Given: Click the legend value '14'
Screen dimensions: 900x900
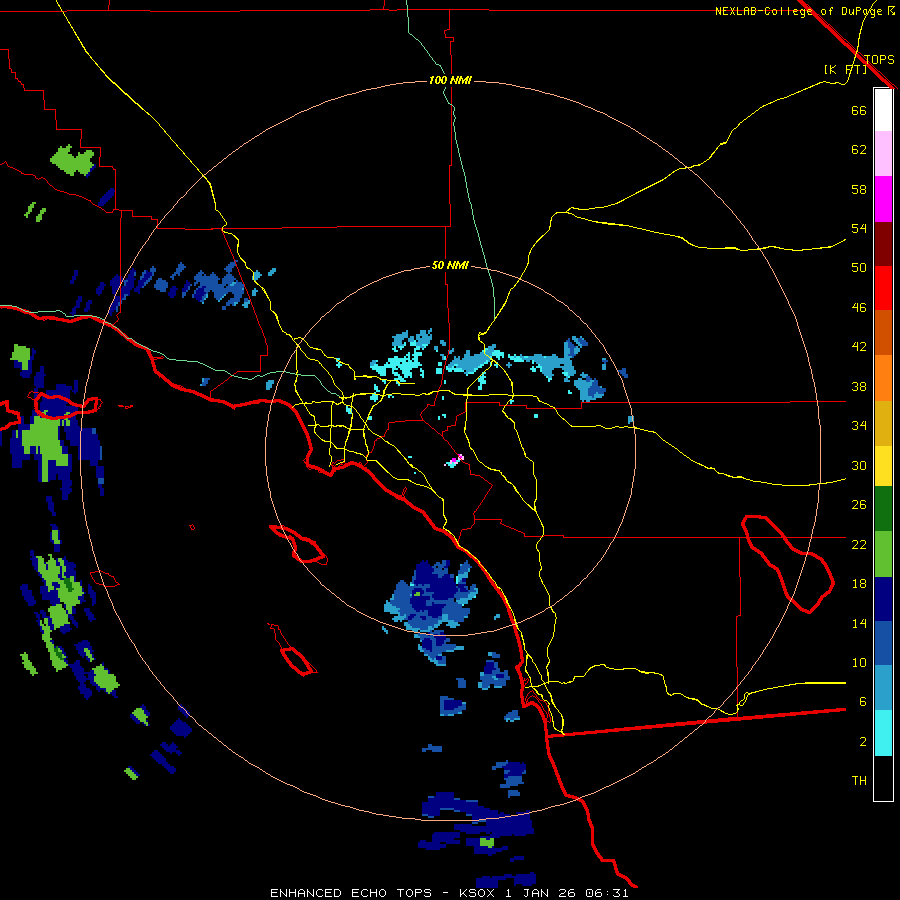Looking at the screenshot, I should click(x=859, y=623).
